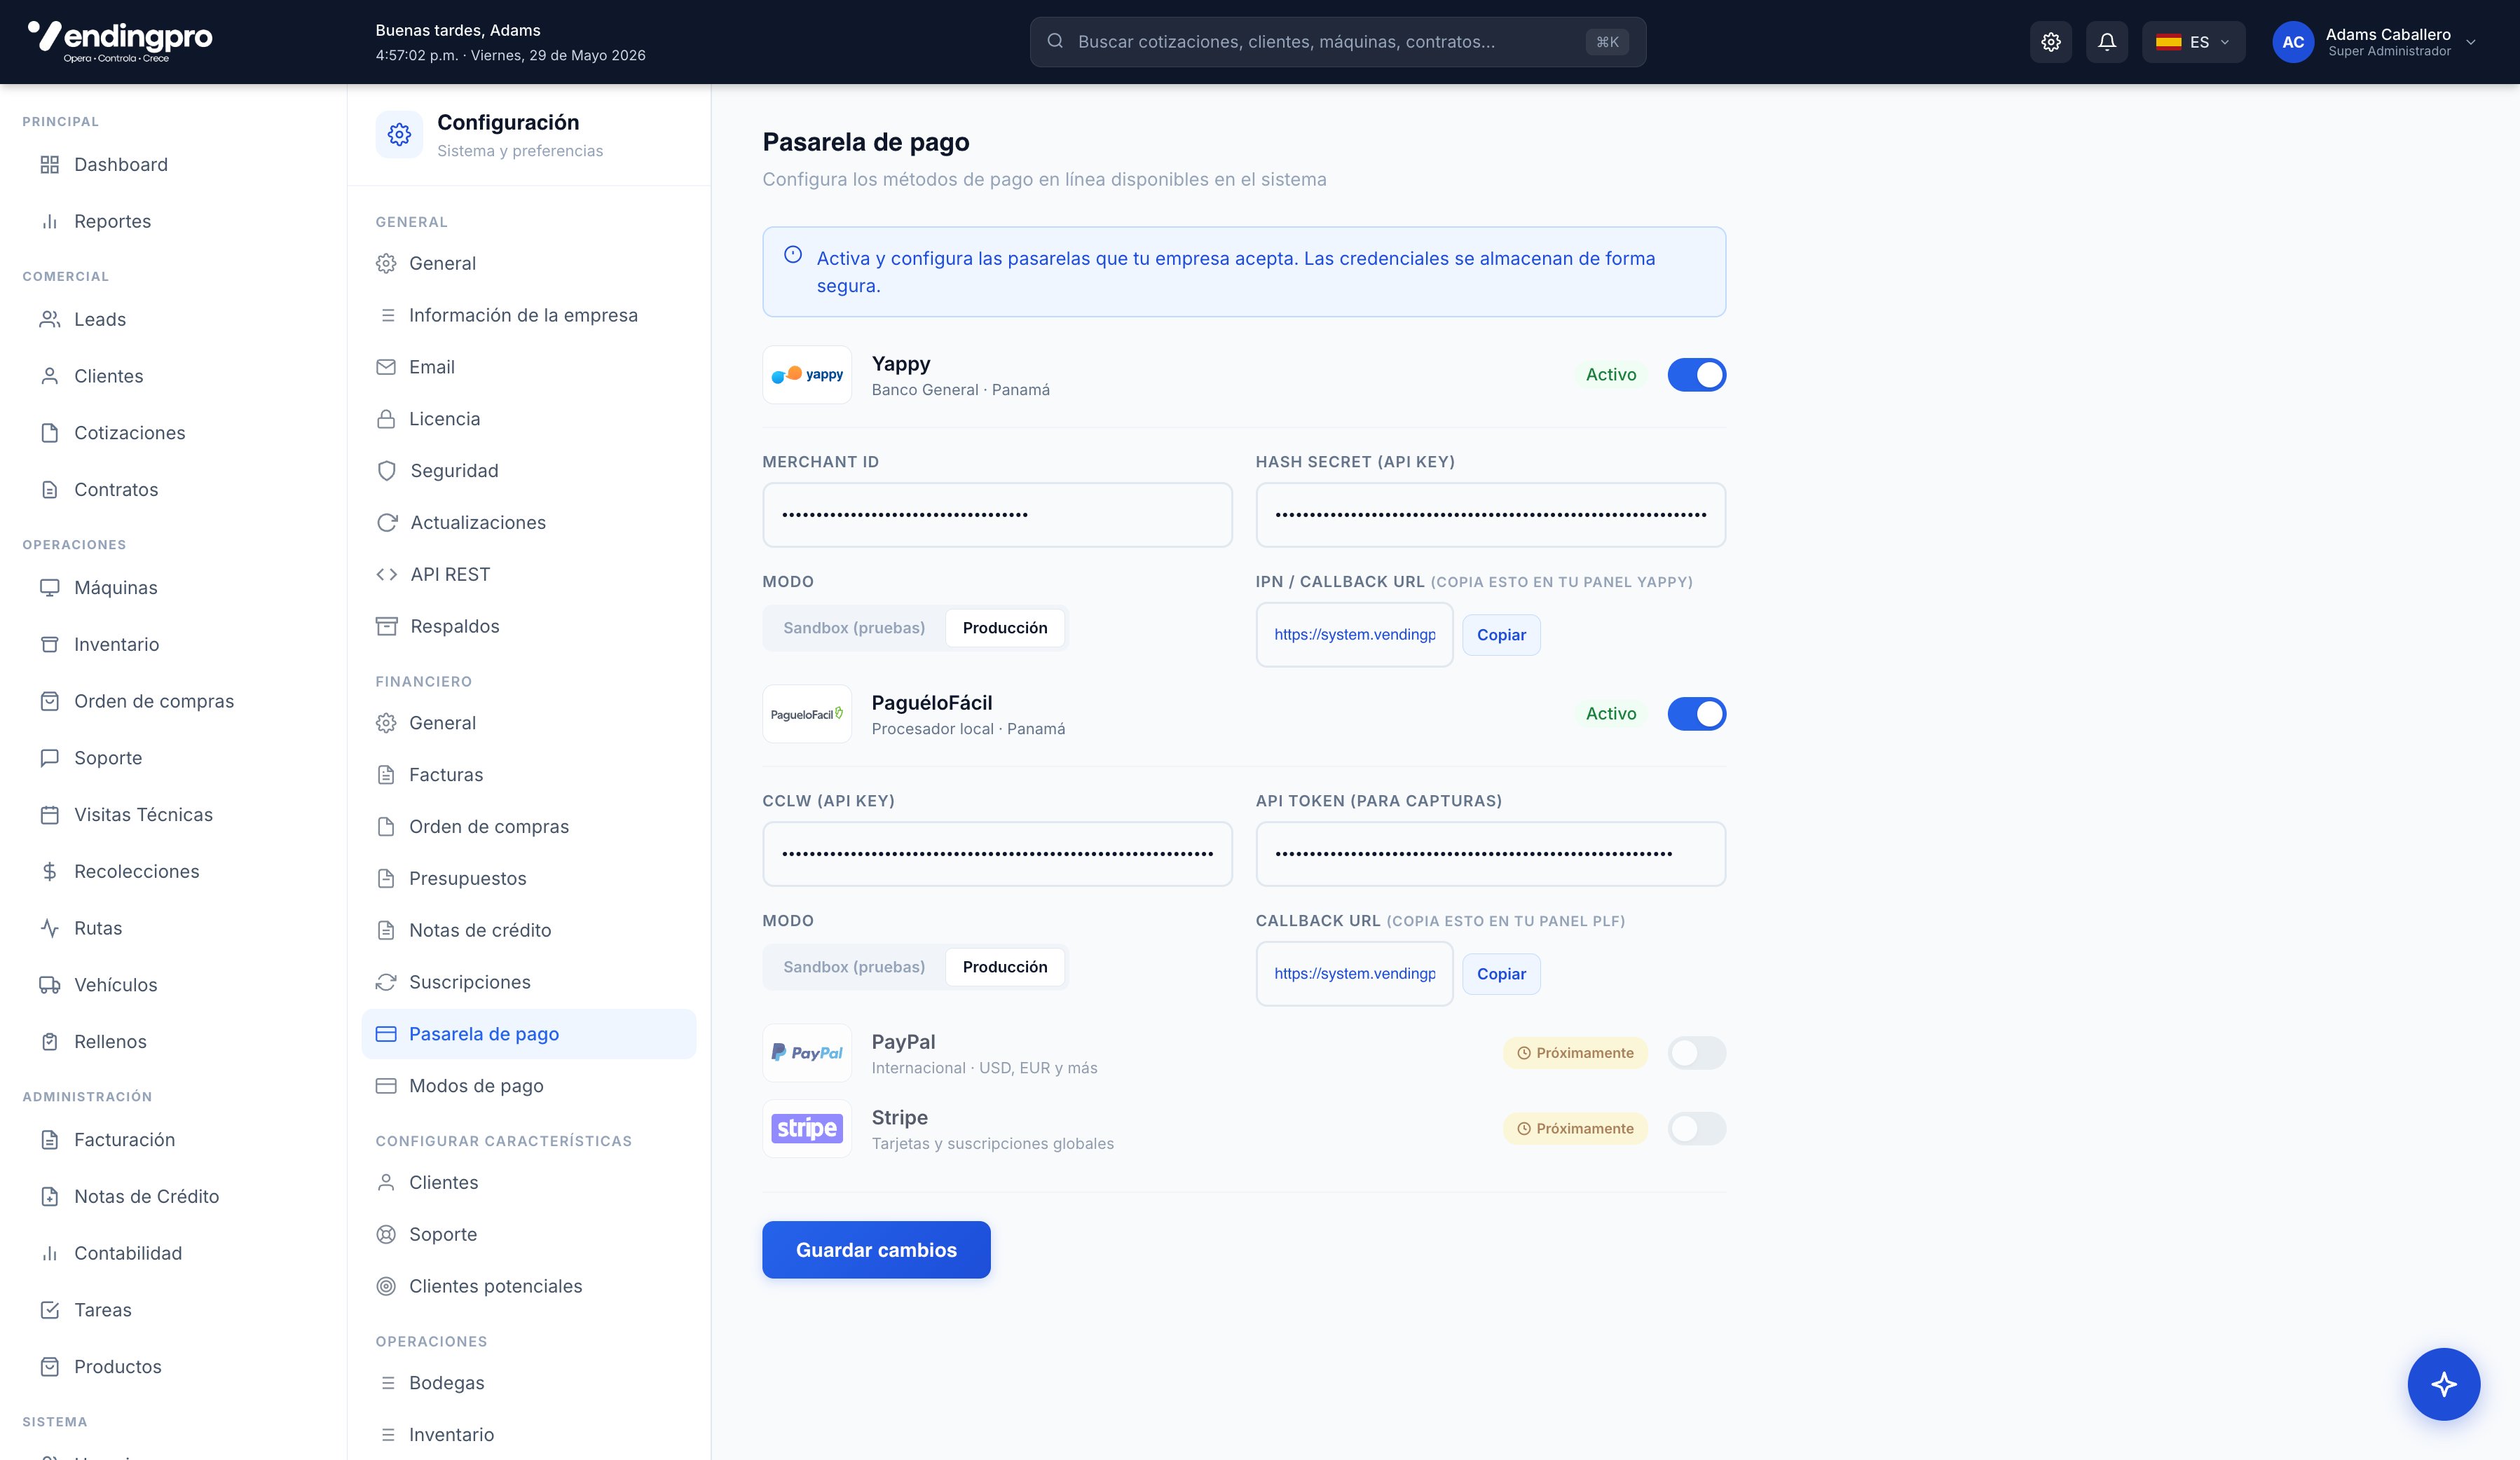This screenshot has width=2520, height=1460.
Task: Click the Actualizaciones refresh icon
Action: (x=387, y=523)
